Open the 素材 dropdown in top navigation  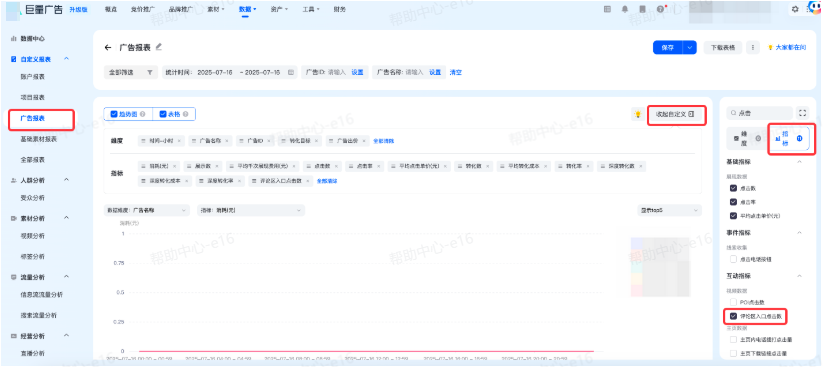216,9
